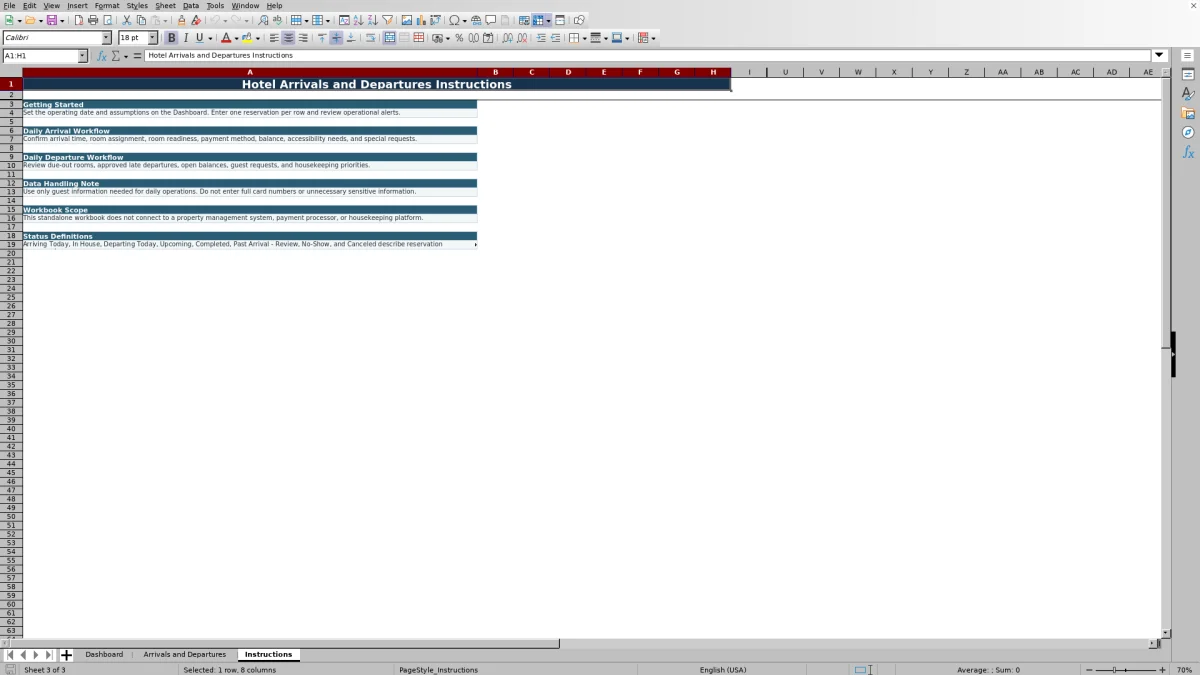1200x675 pixels.
Task: Click Insert Special Character omega icon
Action: coord(455,20)
